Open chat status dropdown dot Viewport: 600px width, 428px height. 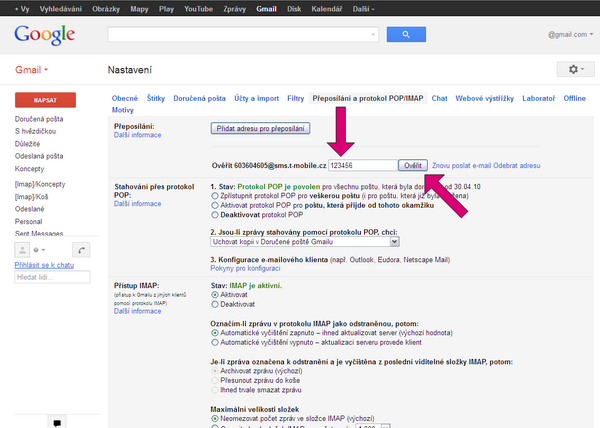[39, 250]
